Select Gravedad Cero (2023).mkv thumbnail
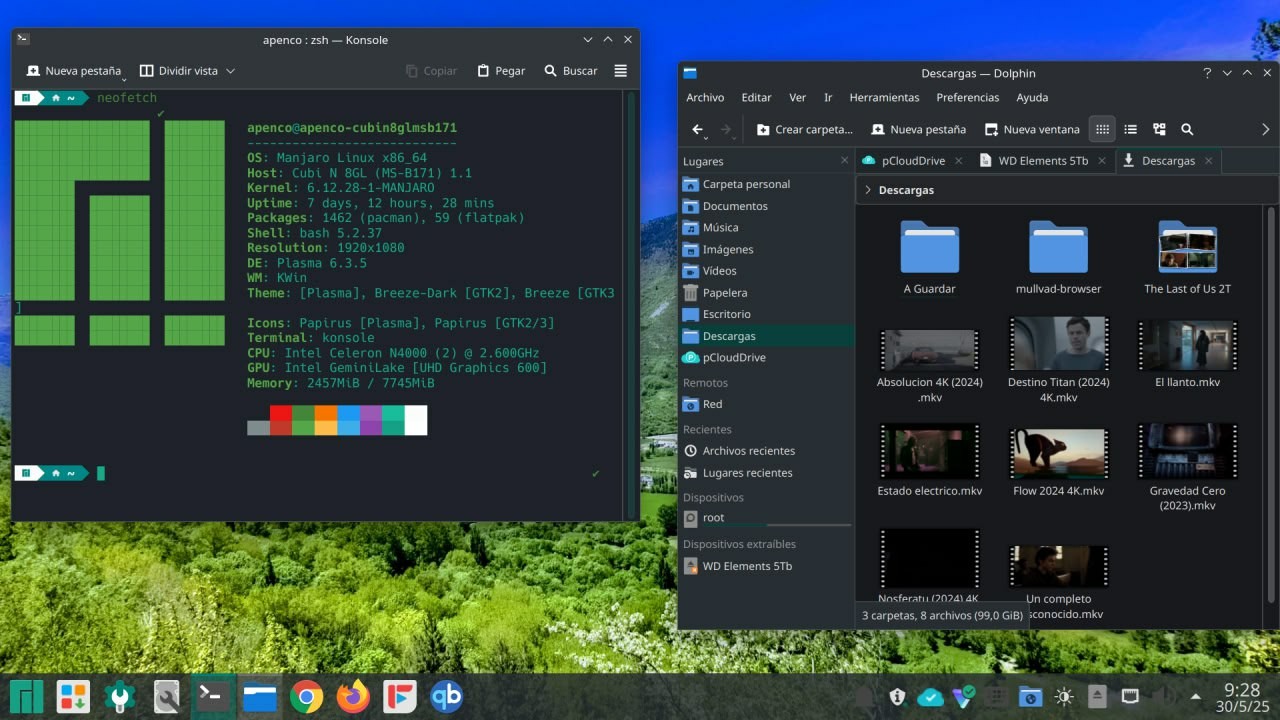The image size is (1280, 720). [x=1187, y=451]
